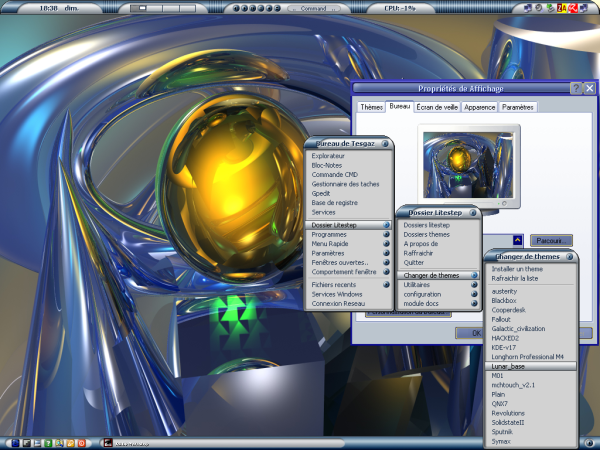Screen dimensions: 600x450
Task: Click the magnifier search icon in the bottom launcher
Action: click(x=59, y=443)
